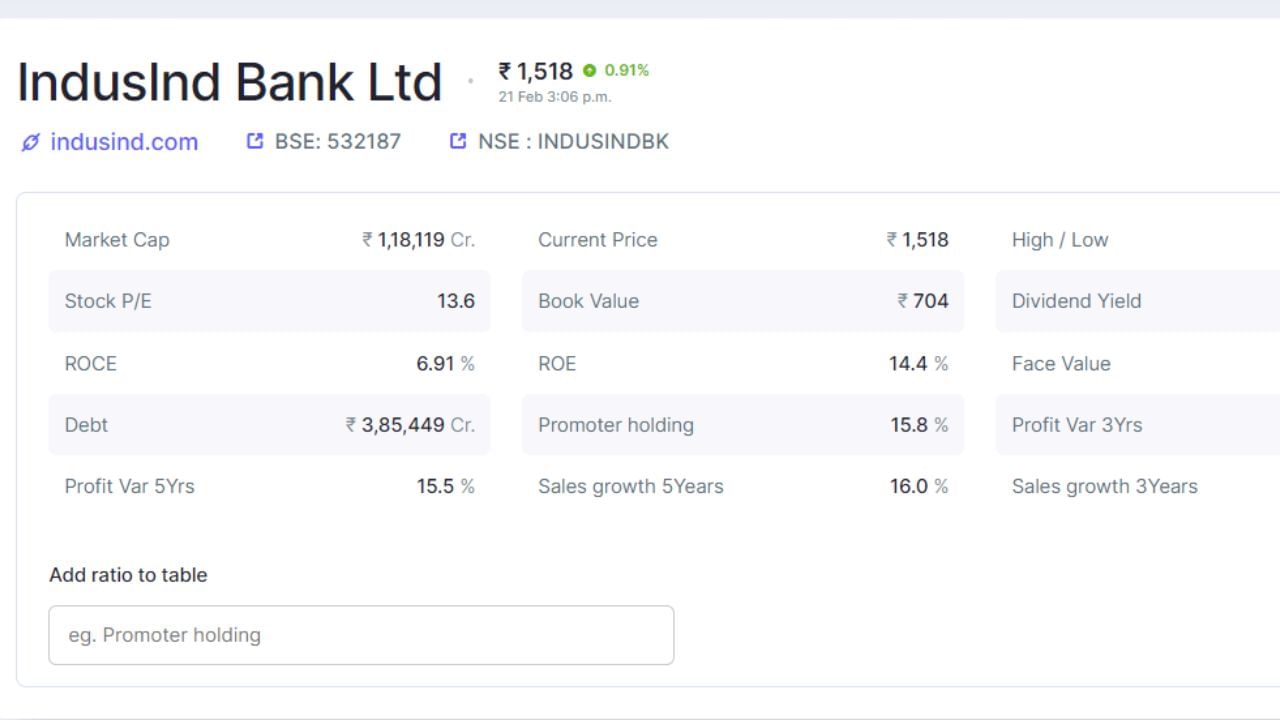Click the external link icon next to BSE

[255, 141]
